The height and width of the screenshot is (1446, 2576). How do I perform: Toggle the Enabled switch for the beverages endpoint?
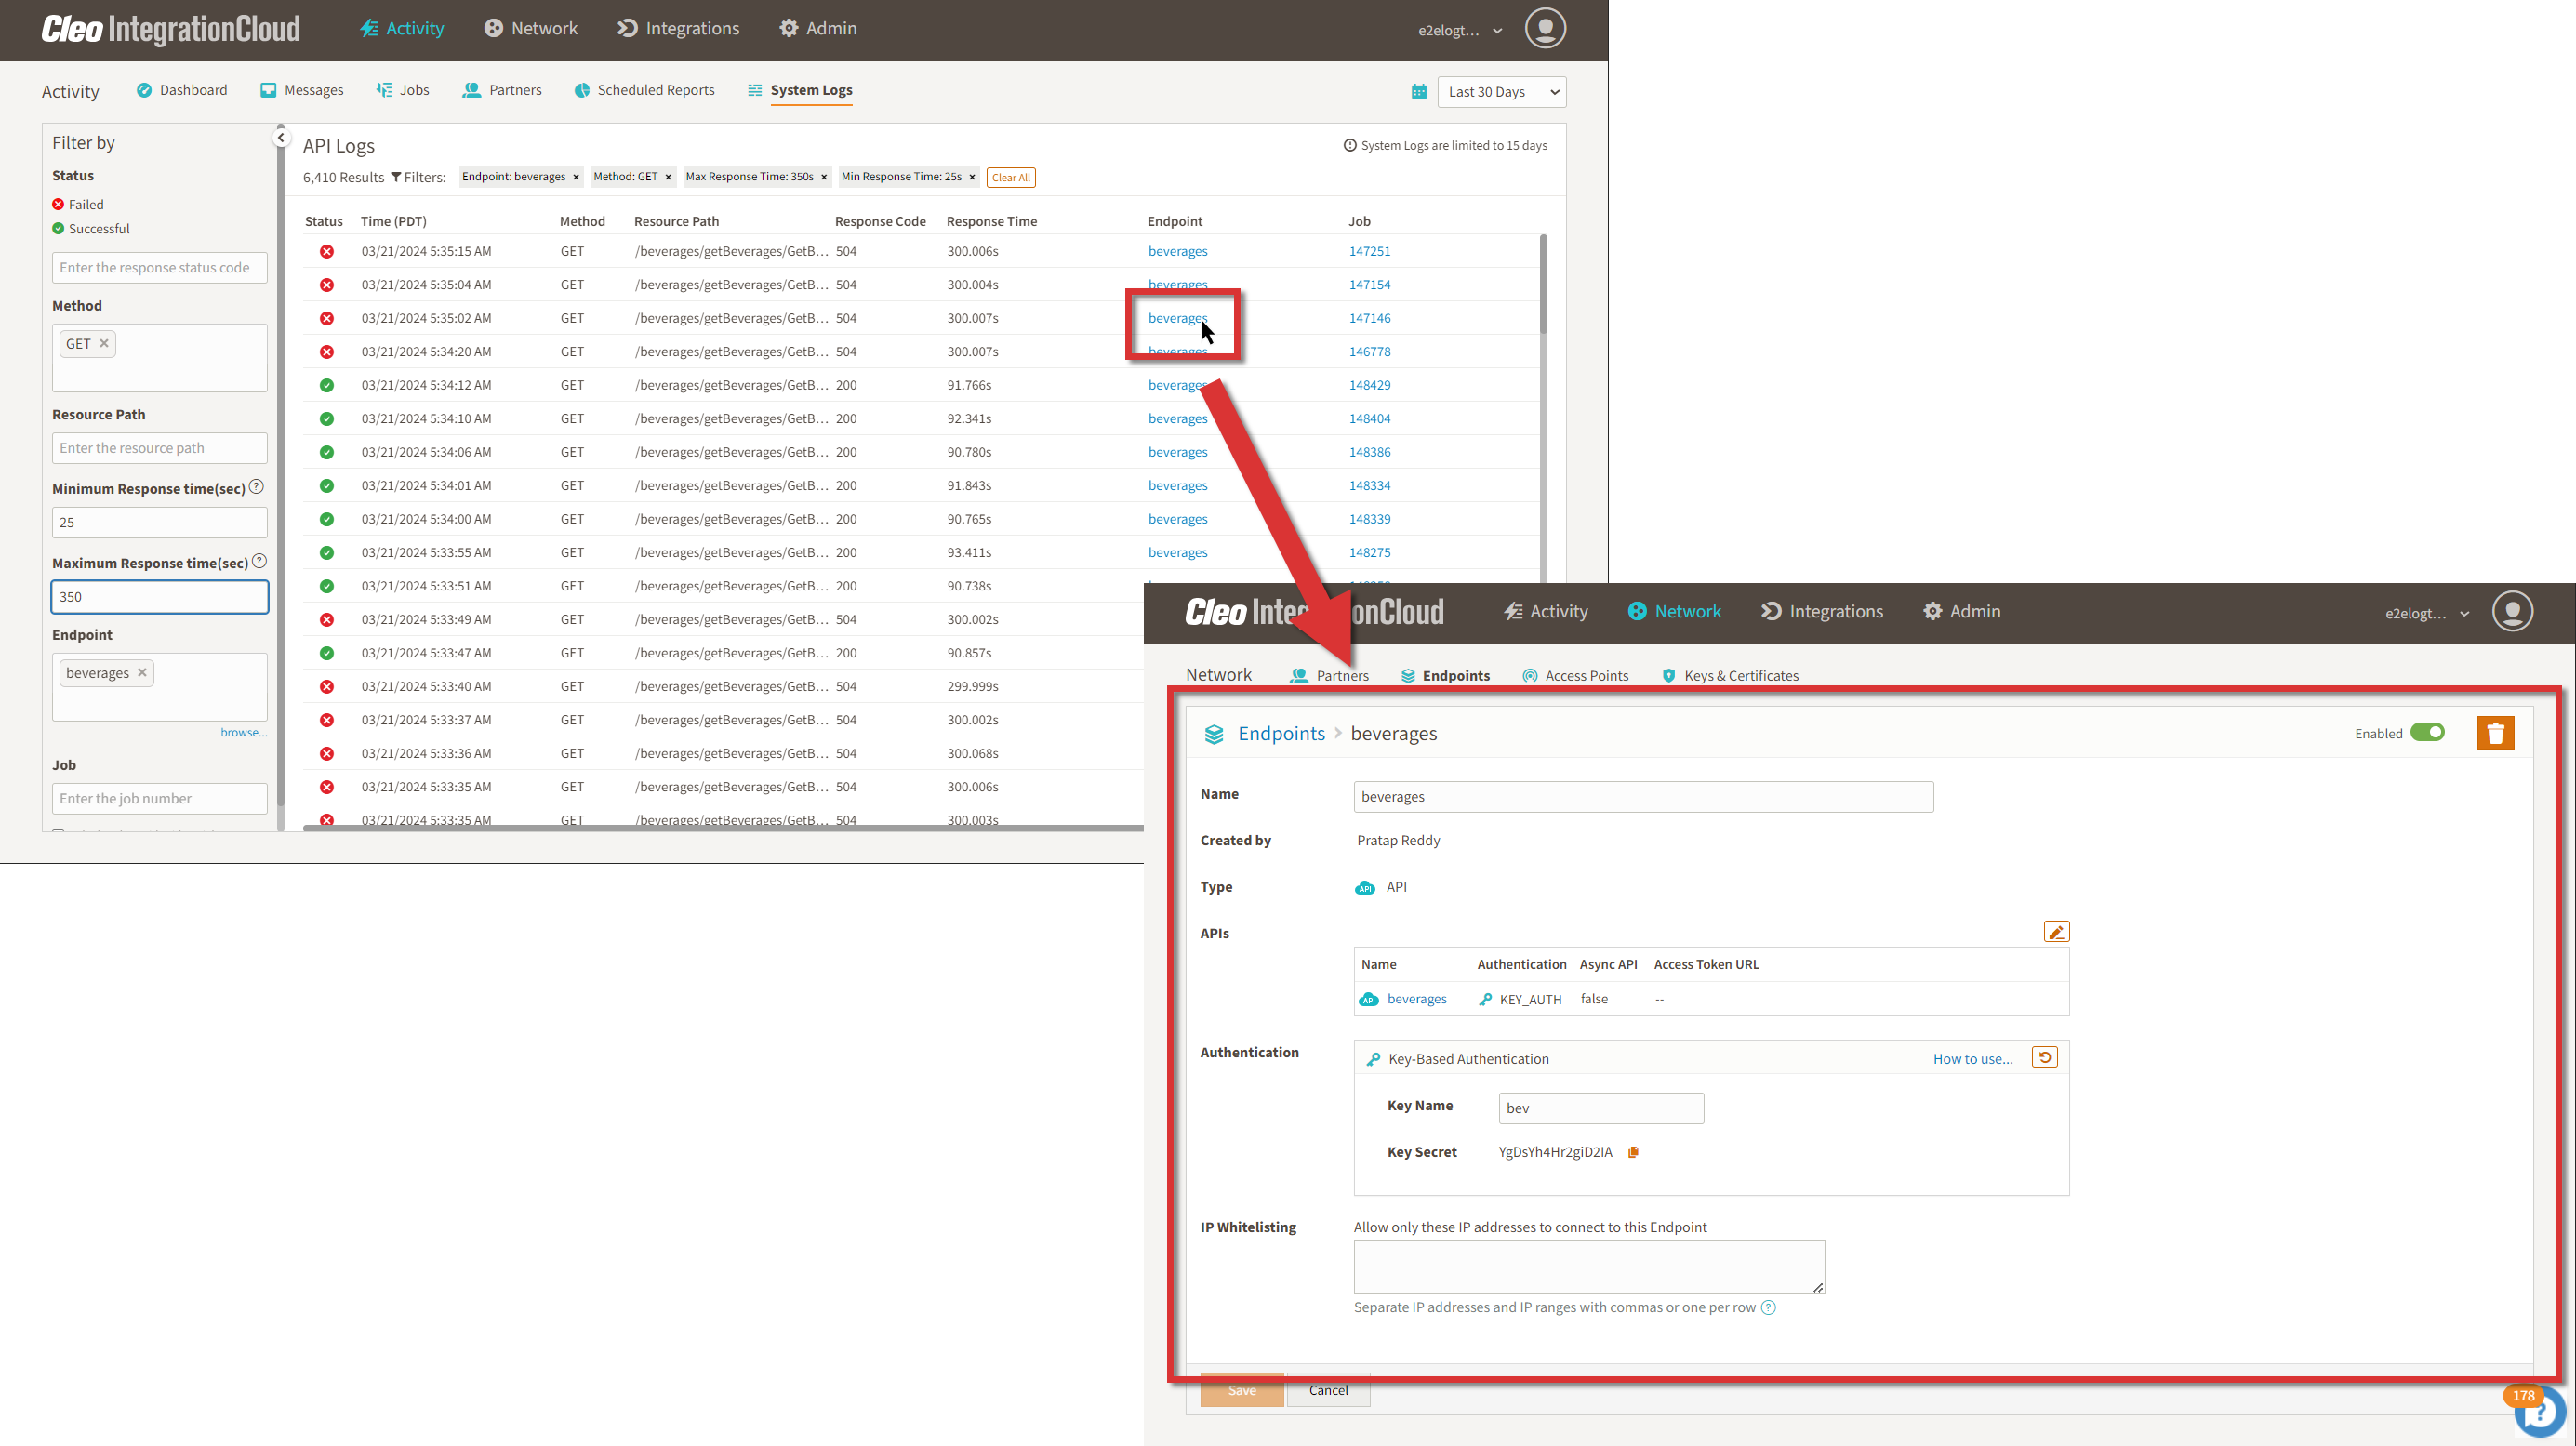2427,732
